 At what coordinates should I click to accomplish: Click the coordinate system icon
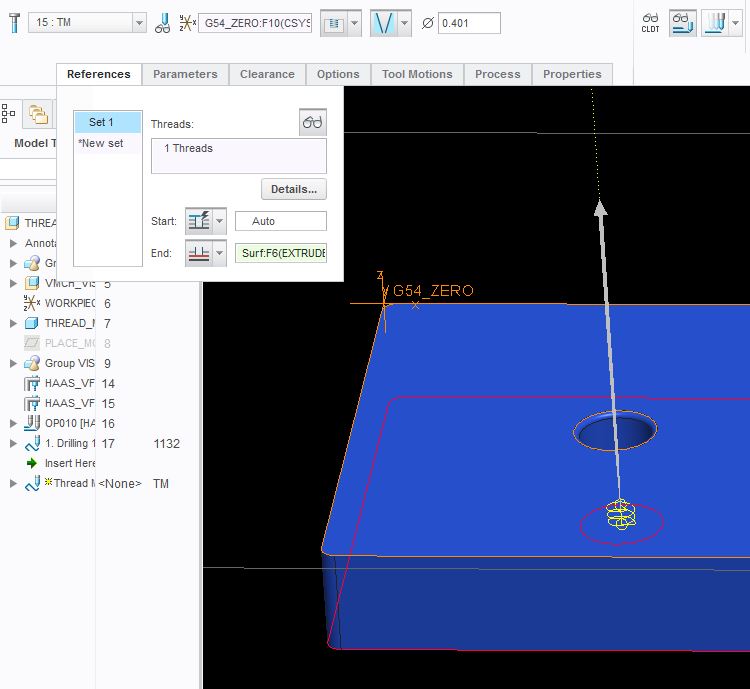point(187,22)
